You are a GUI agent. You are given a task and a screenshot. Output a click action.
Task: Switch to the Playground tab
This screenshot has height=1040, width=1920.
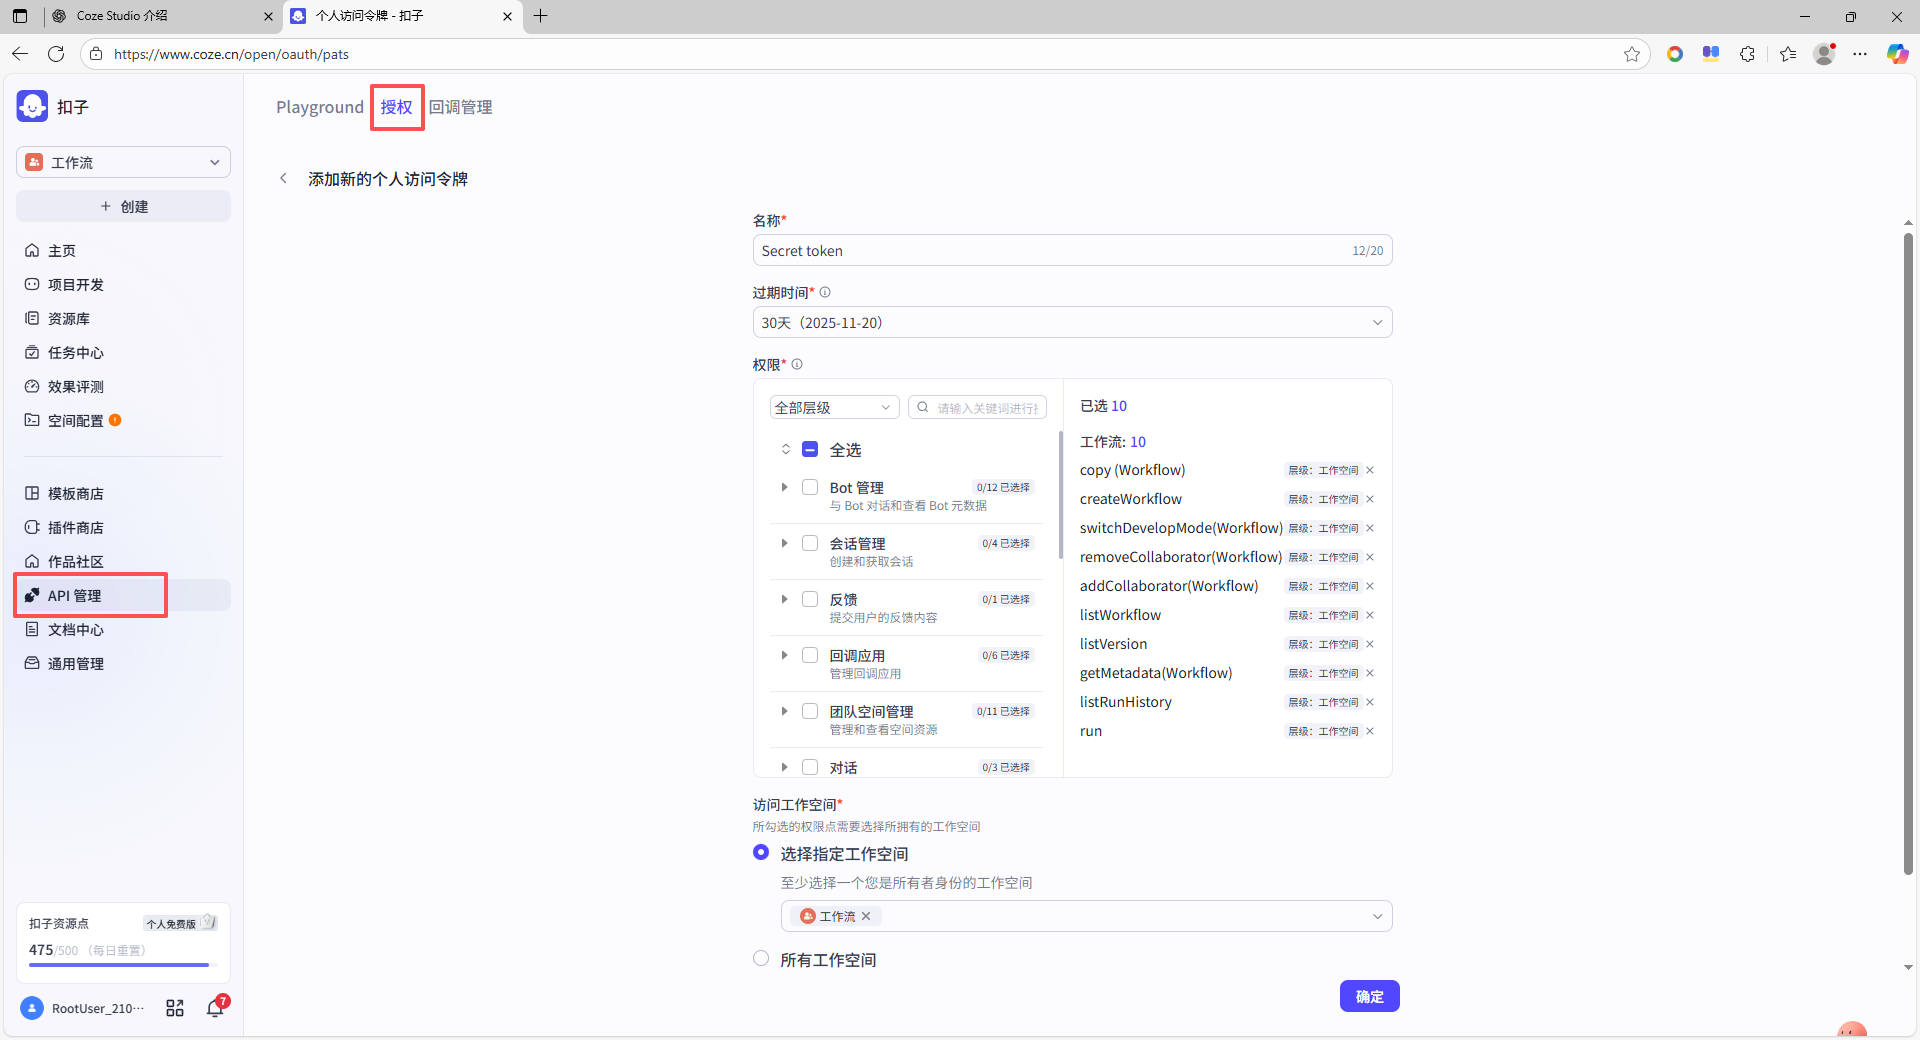coord(320,107)
